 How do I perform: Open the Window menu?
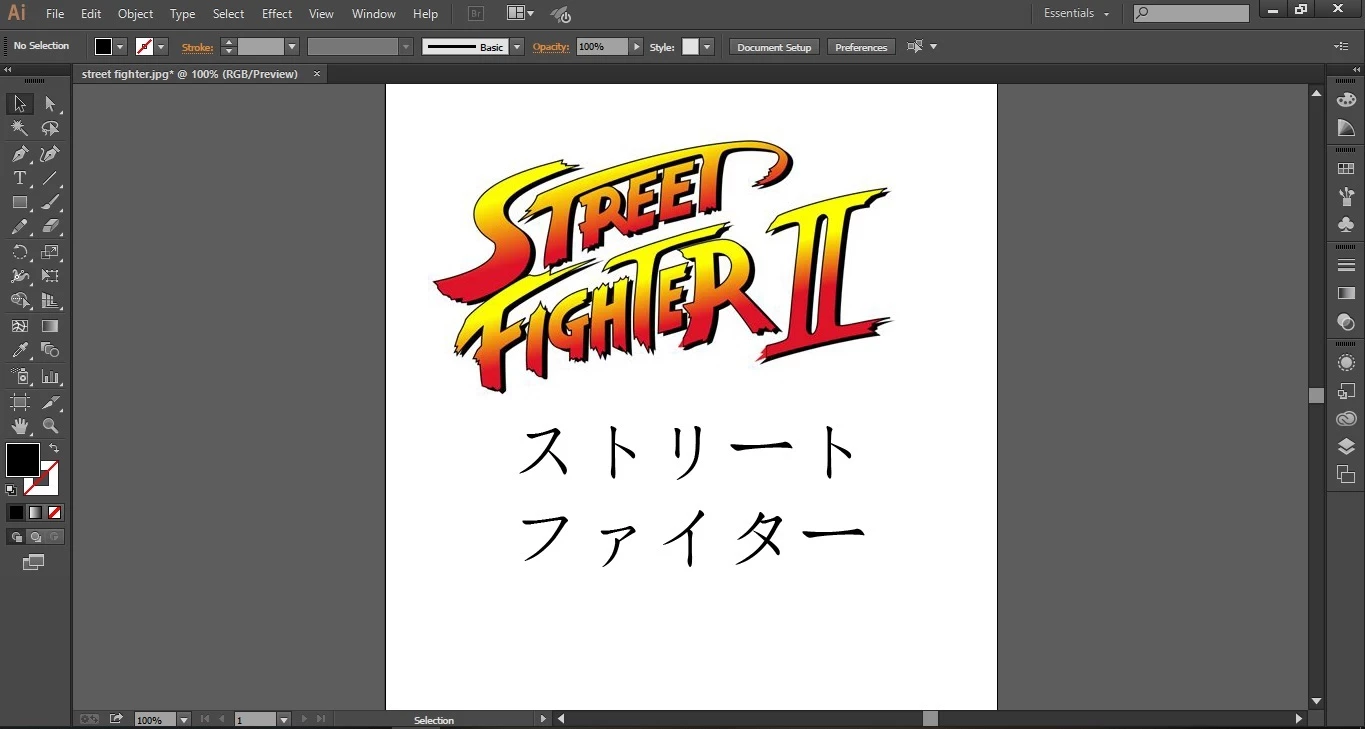click(x=374, y=14)
